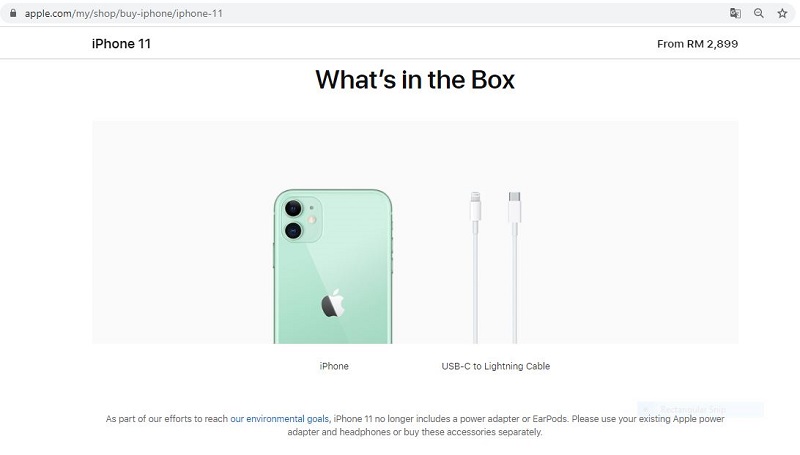The width and height of the screenshot is (800, 455).
Task: Click the zoom magnifier icon in address bar
Action: [759, 13]
